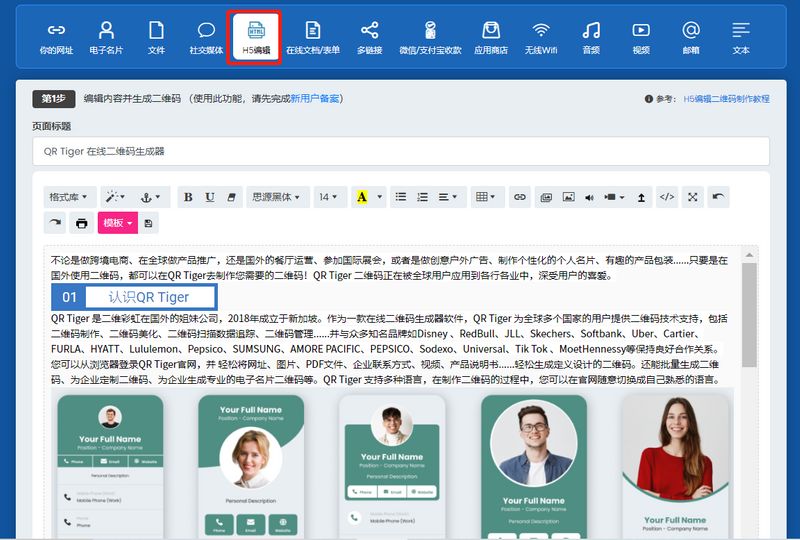Open the 格式库 style dropdown
Screen dimensions: 800x540
(x=68, y=197)
